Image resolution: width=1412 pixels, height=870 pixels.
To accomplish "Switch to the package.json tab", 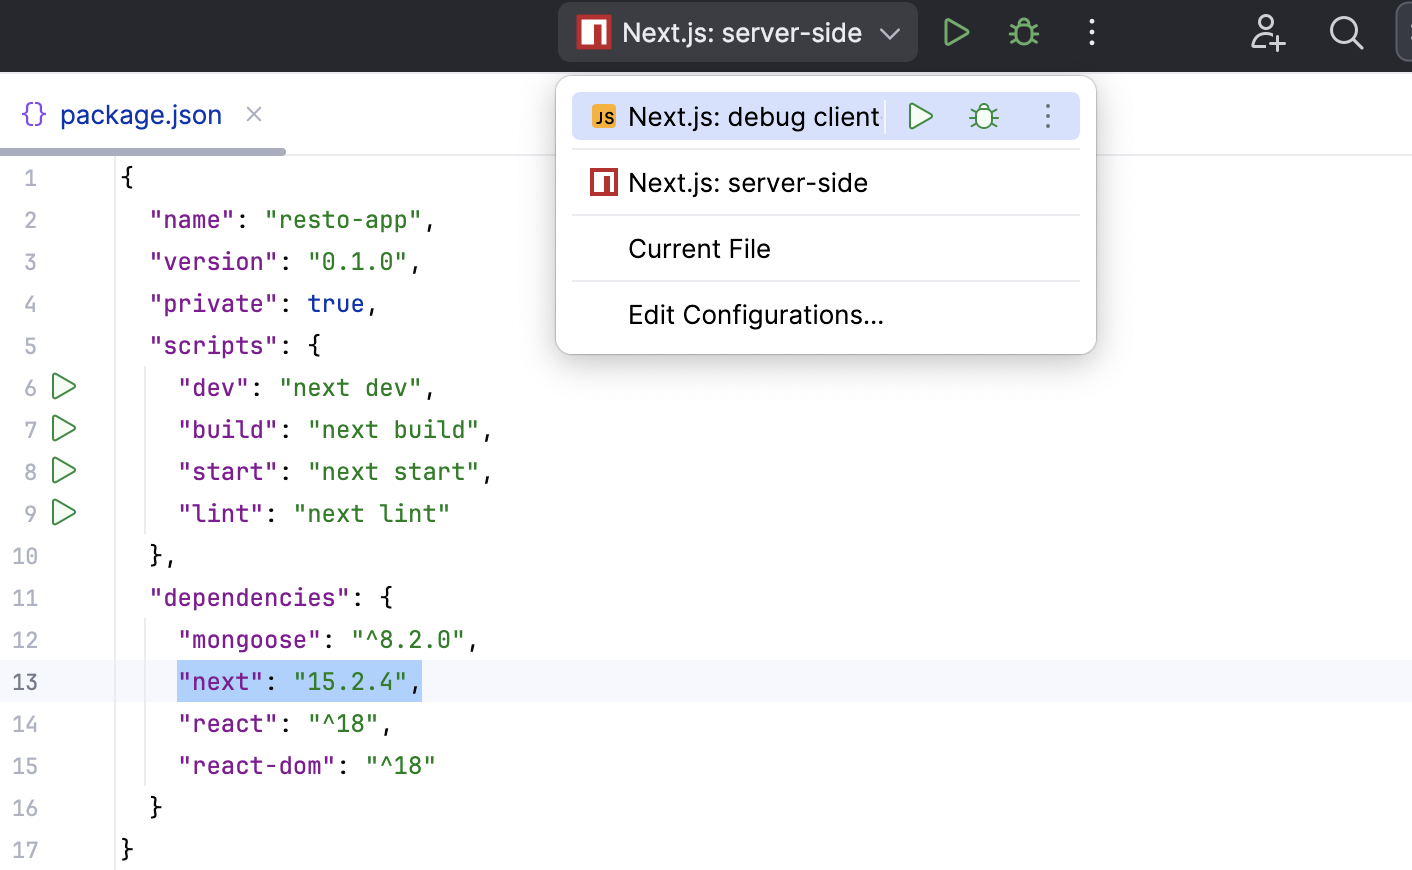I will [x=140, y=114].
